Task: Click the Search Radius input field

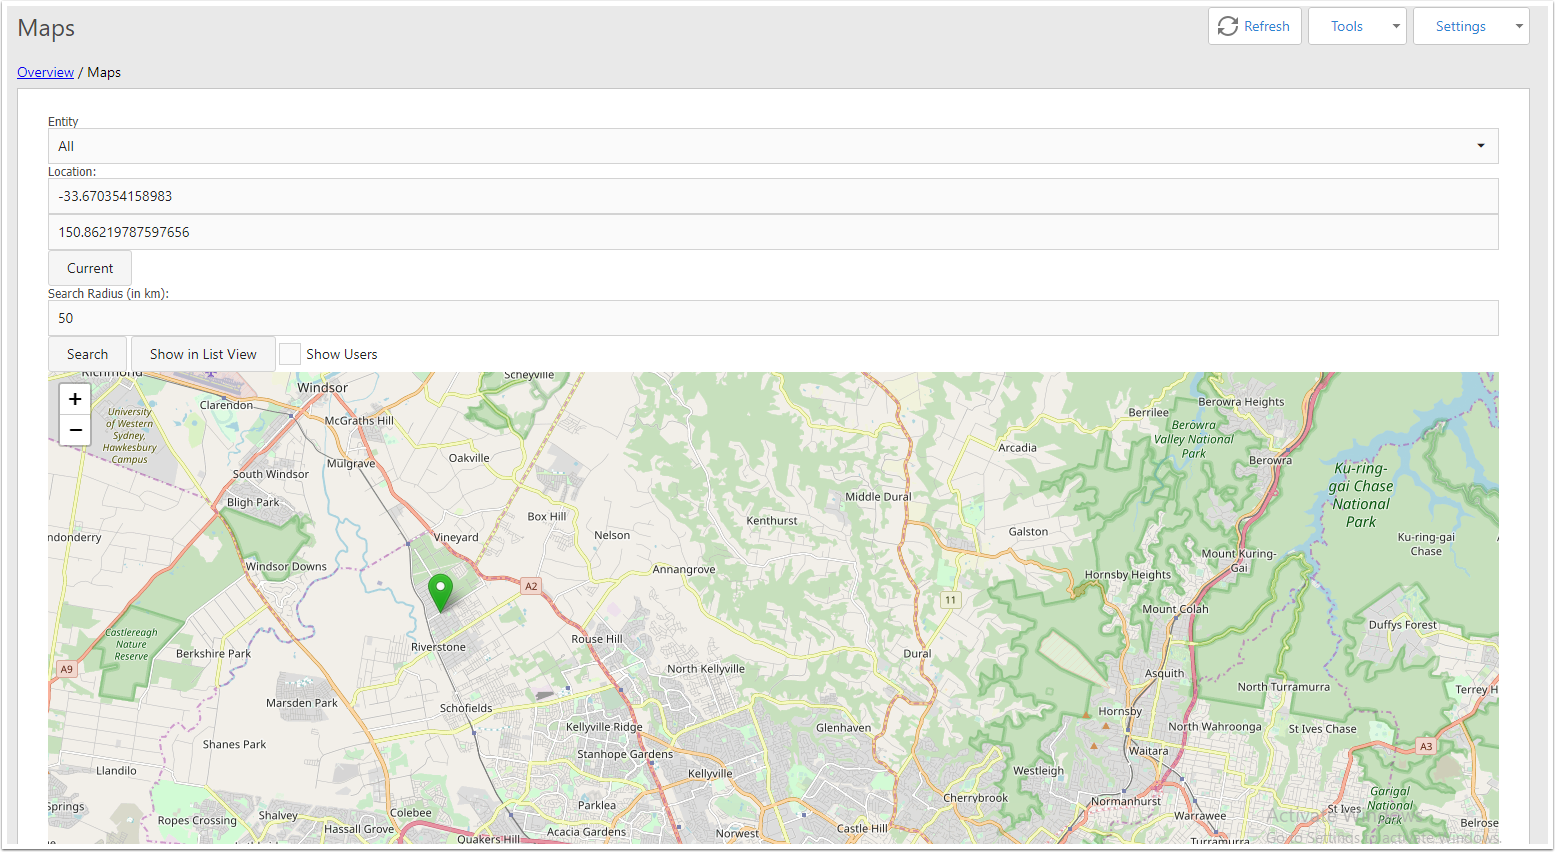Action: [x=773, y=318]
